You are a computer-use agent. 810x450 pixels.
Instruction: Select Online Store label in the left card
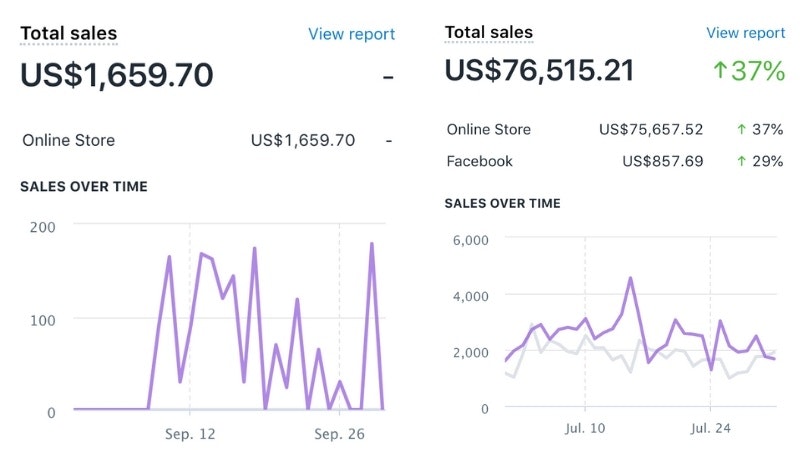pos(68,141)
